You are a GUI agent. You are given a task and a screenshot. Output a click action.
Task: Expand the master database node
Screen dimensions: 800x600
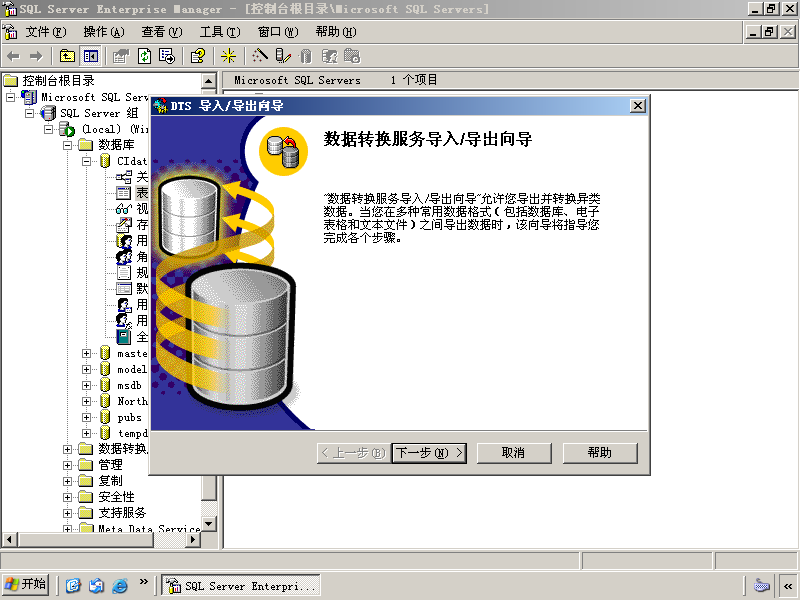(86, 353)
